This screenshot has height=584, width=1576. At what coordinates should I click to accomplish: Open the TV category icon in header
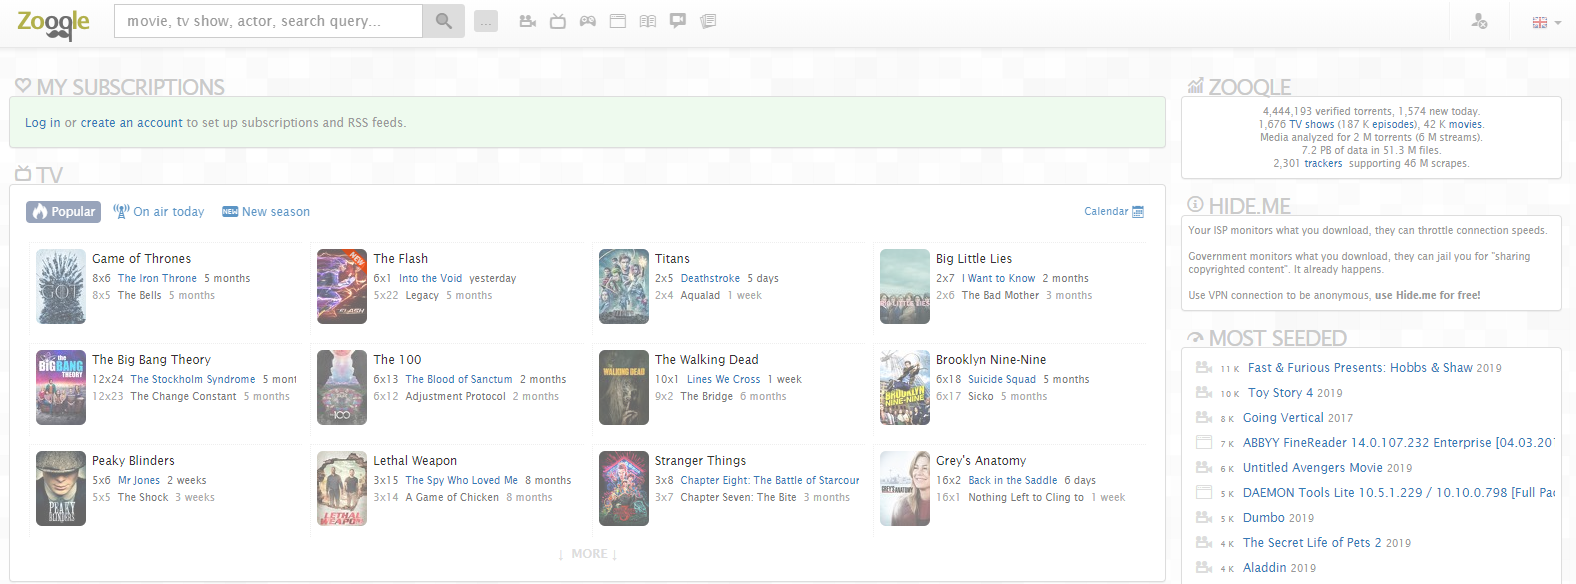pyautogui.click(x=558, y=21)
